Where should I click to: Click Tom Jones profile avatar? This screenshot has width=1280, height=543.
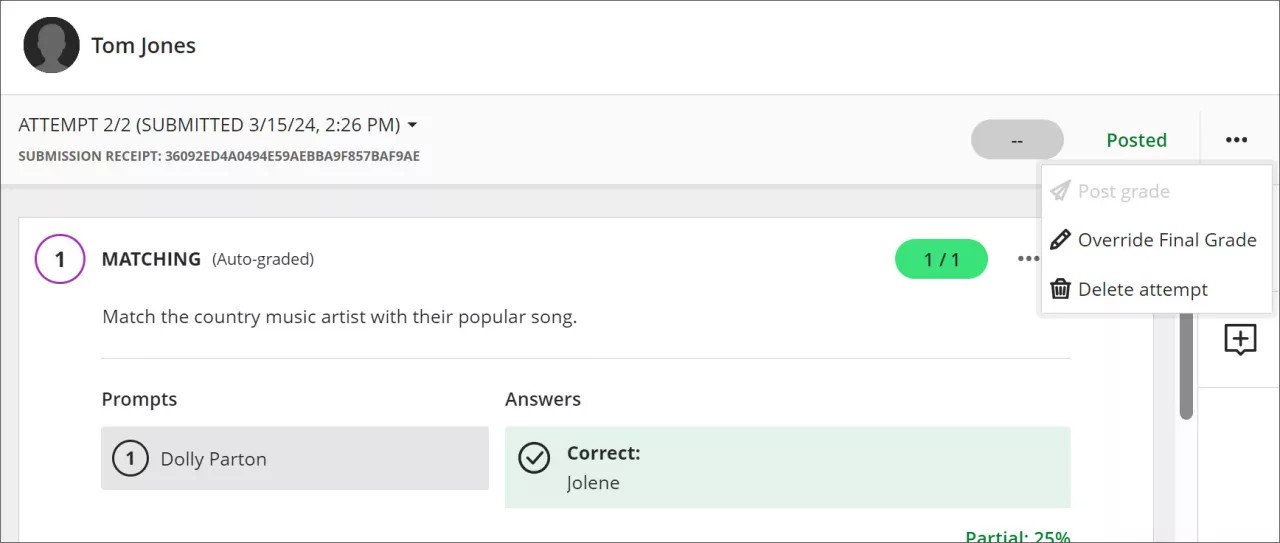[x=51, y=45]
